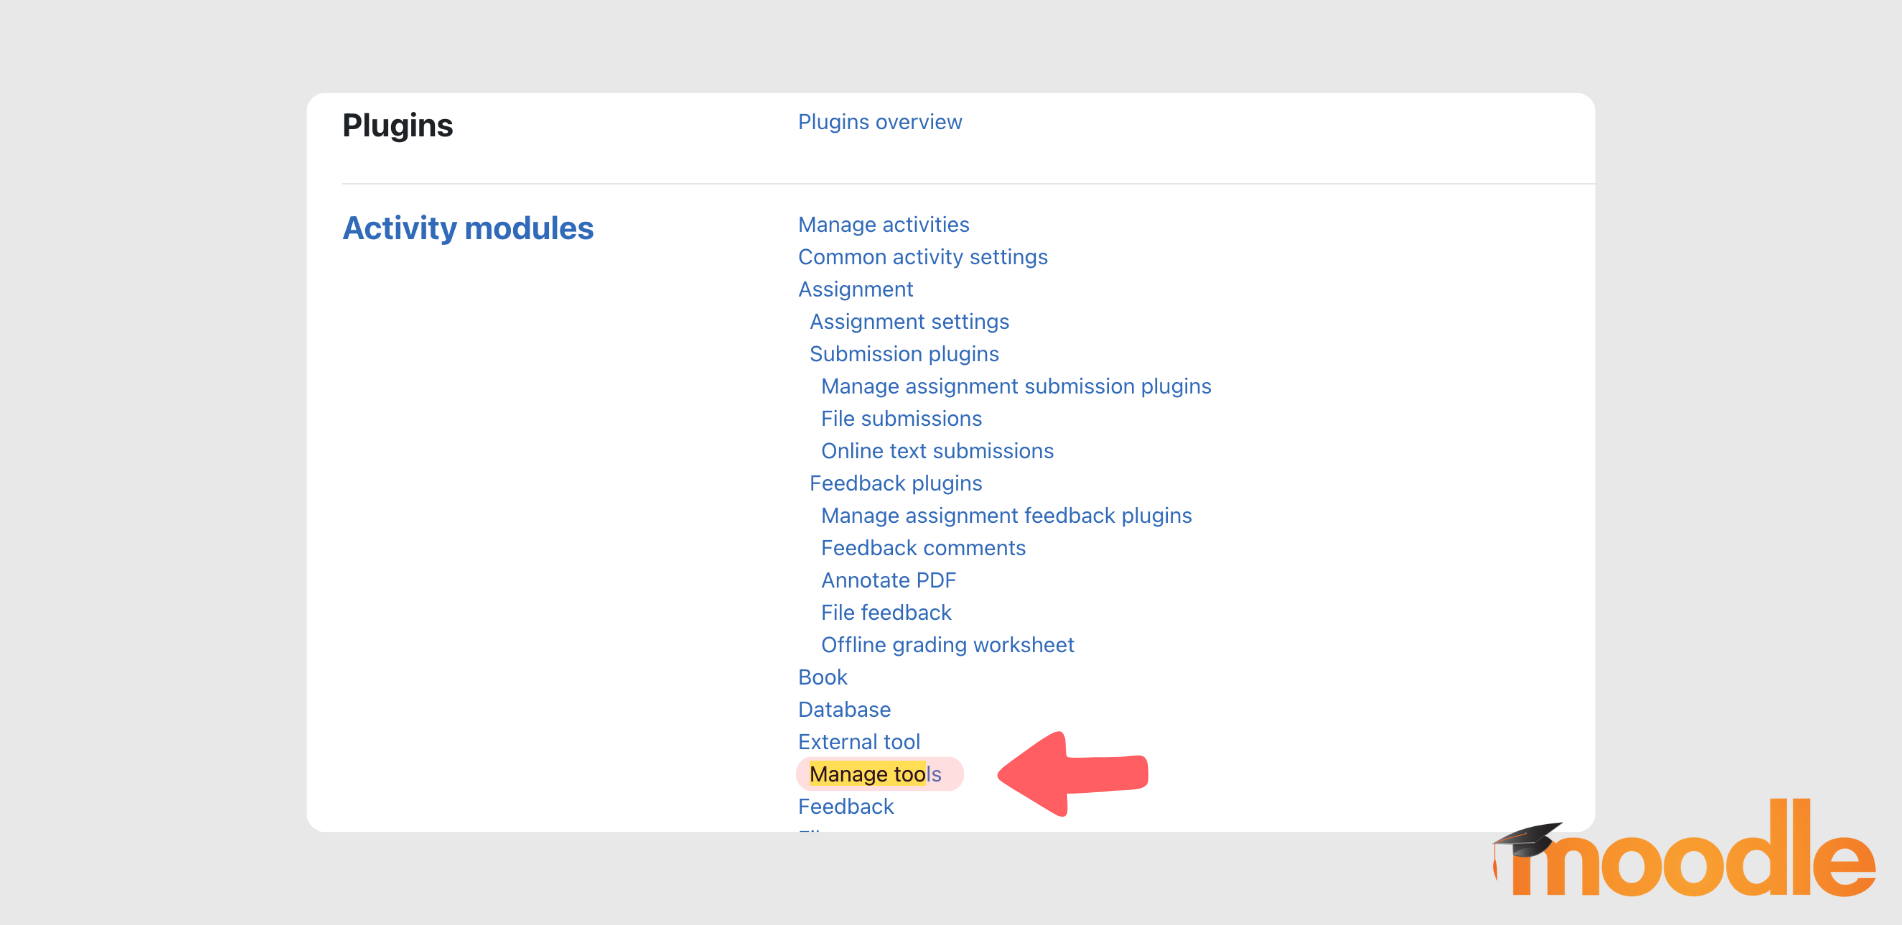Open Online text submissions settings
This screenshot has height=925, width=1902.
(936, 450)
